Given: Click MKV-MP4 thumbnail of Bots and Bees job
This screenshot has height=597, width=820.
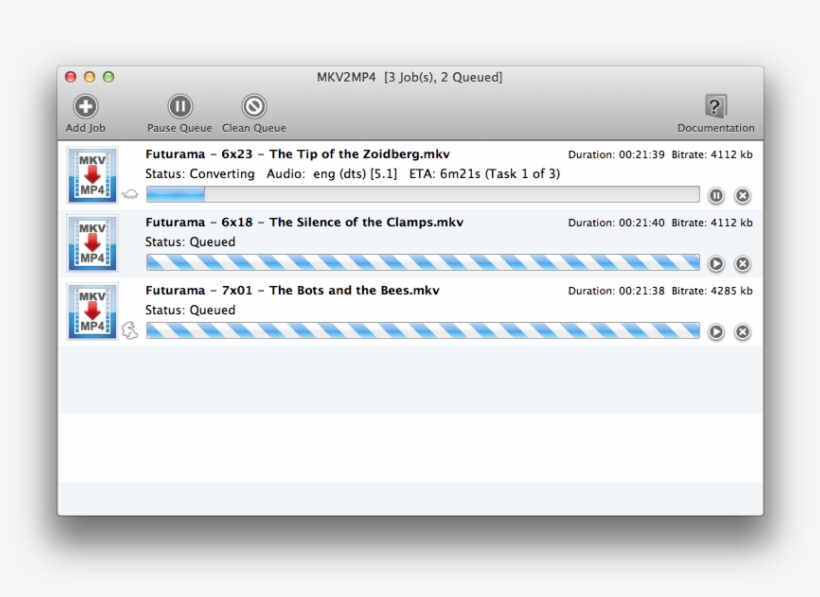Looking at the screenshot, I should click(92, 311).
